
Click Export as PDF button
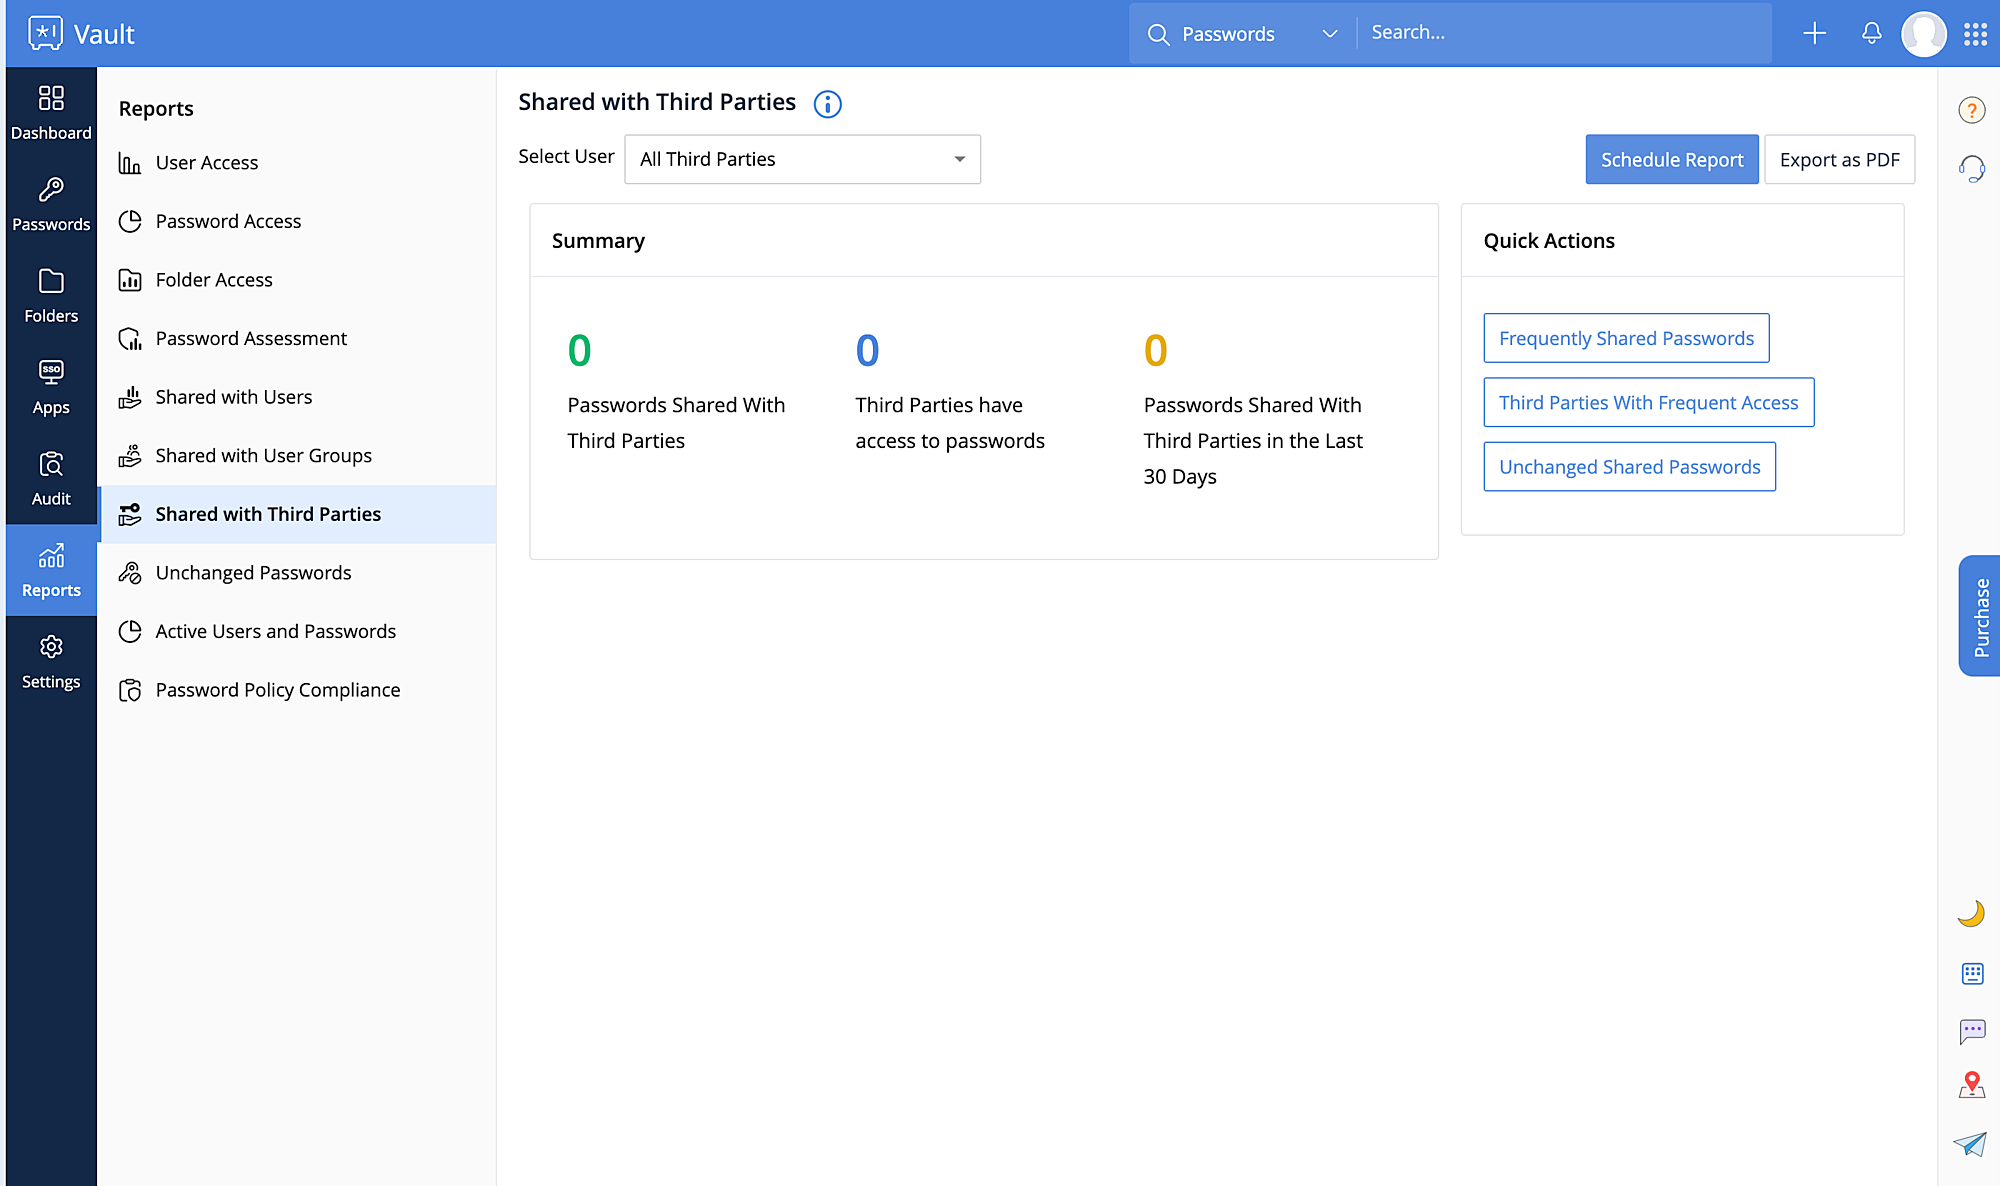1838,160
